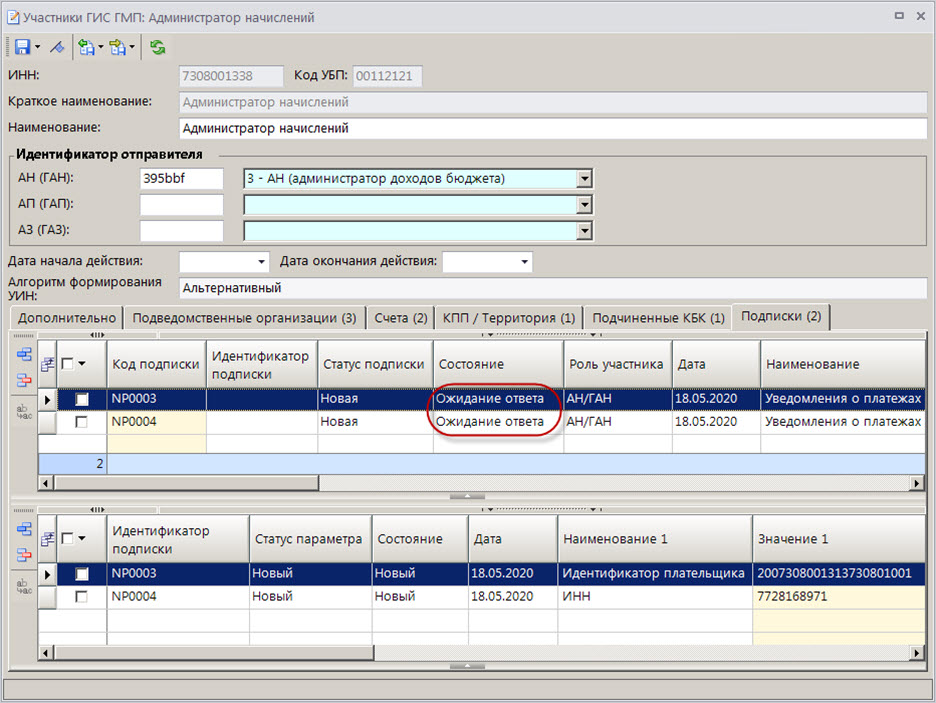Switch to the Счета (2) tab
Image resolution: width=936 pixels, height=703 pixels.
point(400,318)
